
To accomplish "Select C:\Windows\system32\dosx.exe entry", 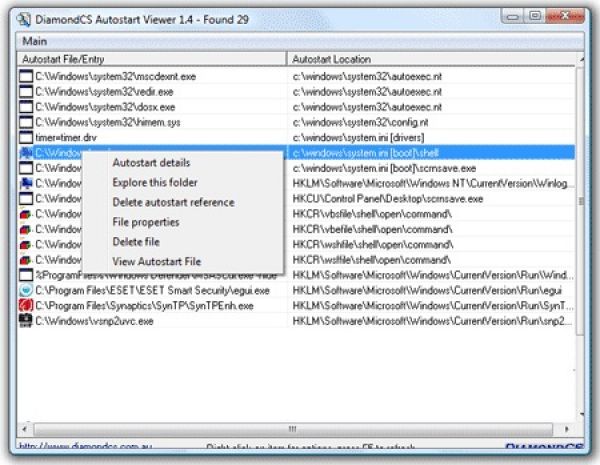I will [x=105, y=107].
